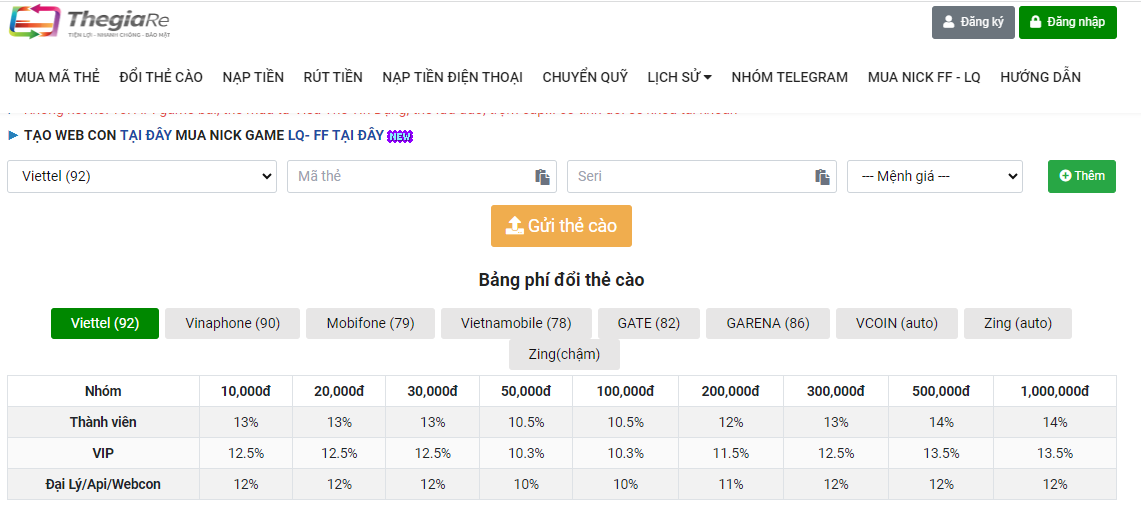Click the Đăng nhập login button

pyautogui.click(x=1067, y=22)
